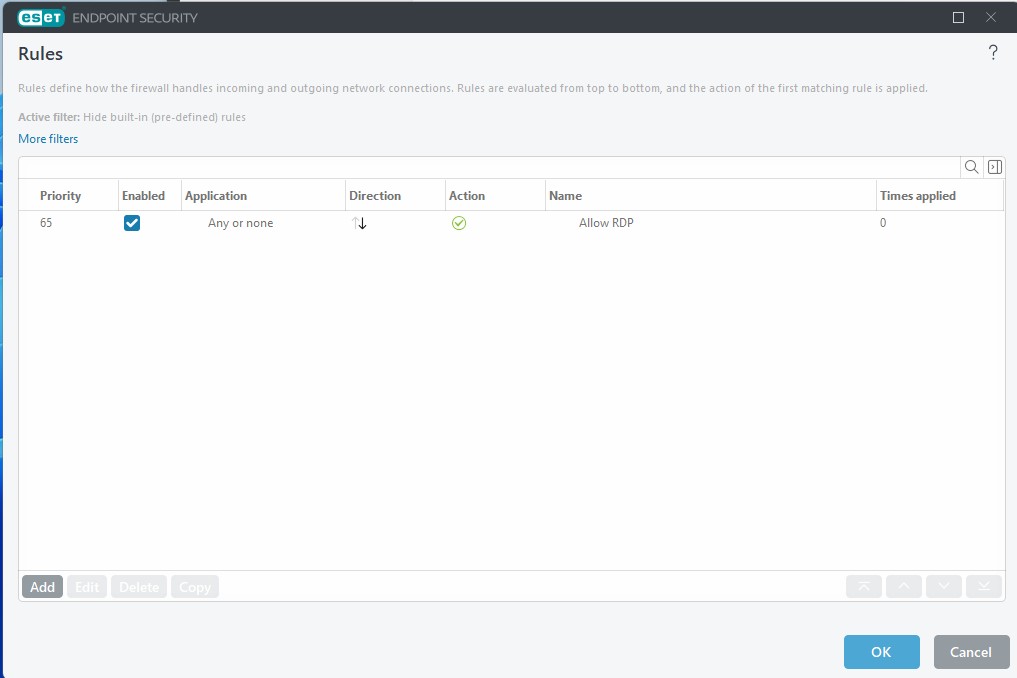The height and width of the screenshot is (678, 1017).
Task: Click the direction arrows icon for Allow RDP
Action: pos(360,223)
